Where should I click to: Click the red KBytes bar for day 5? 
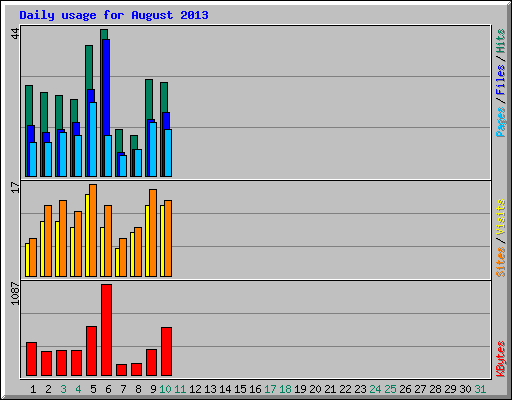(91, 351)
